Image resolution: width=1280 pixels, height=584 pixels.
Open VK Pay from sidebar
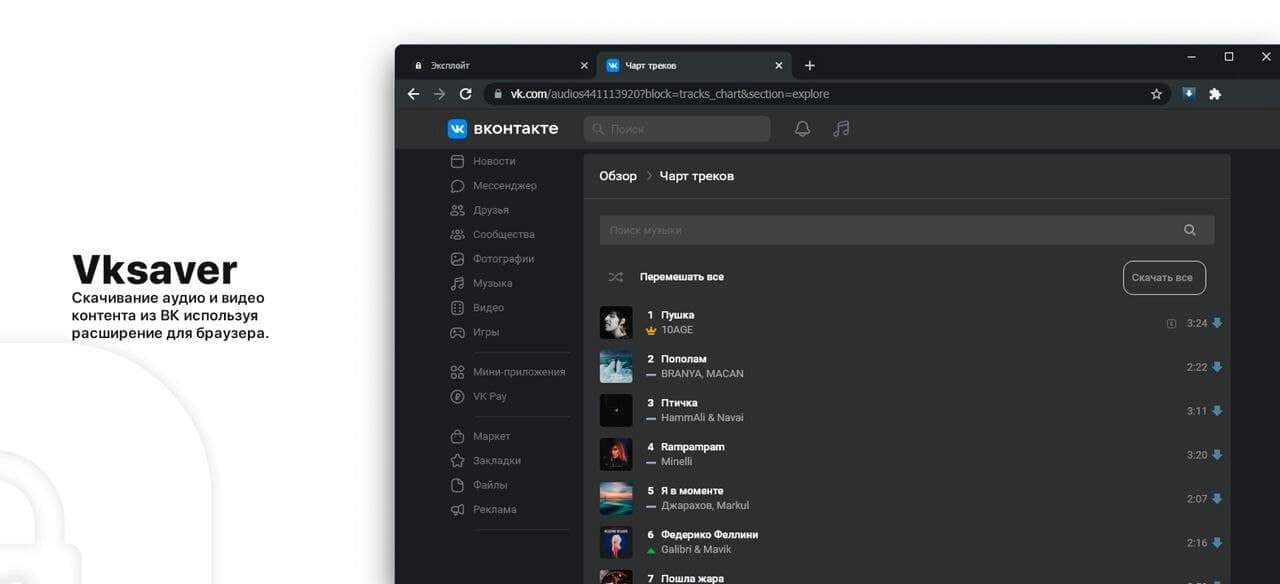tap(489, 396)
